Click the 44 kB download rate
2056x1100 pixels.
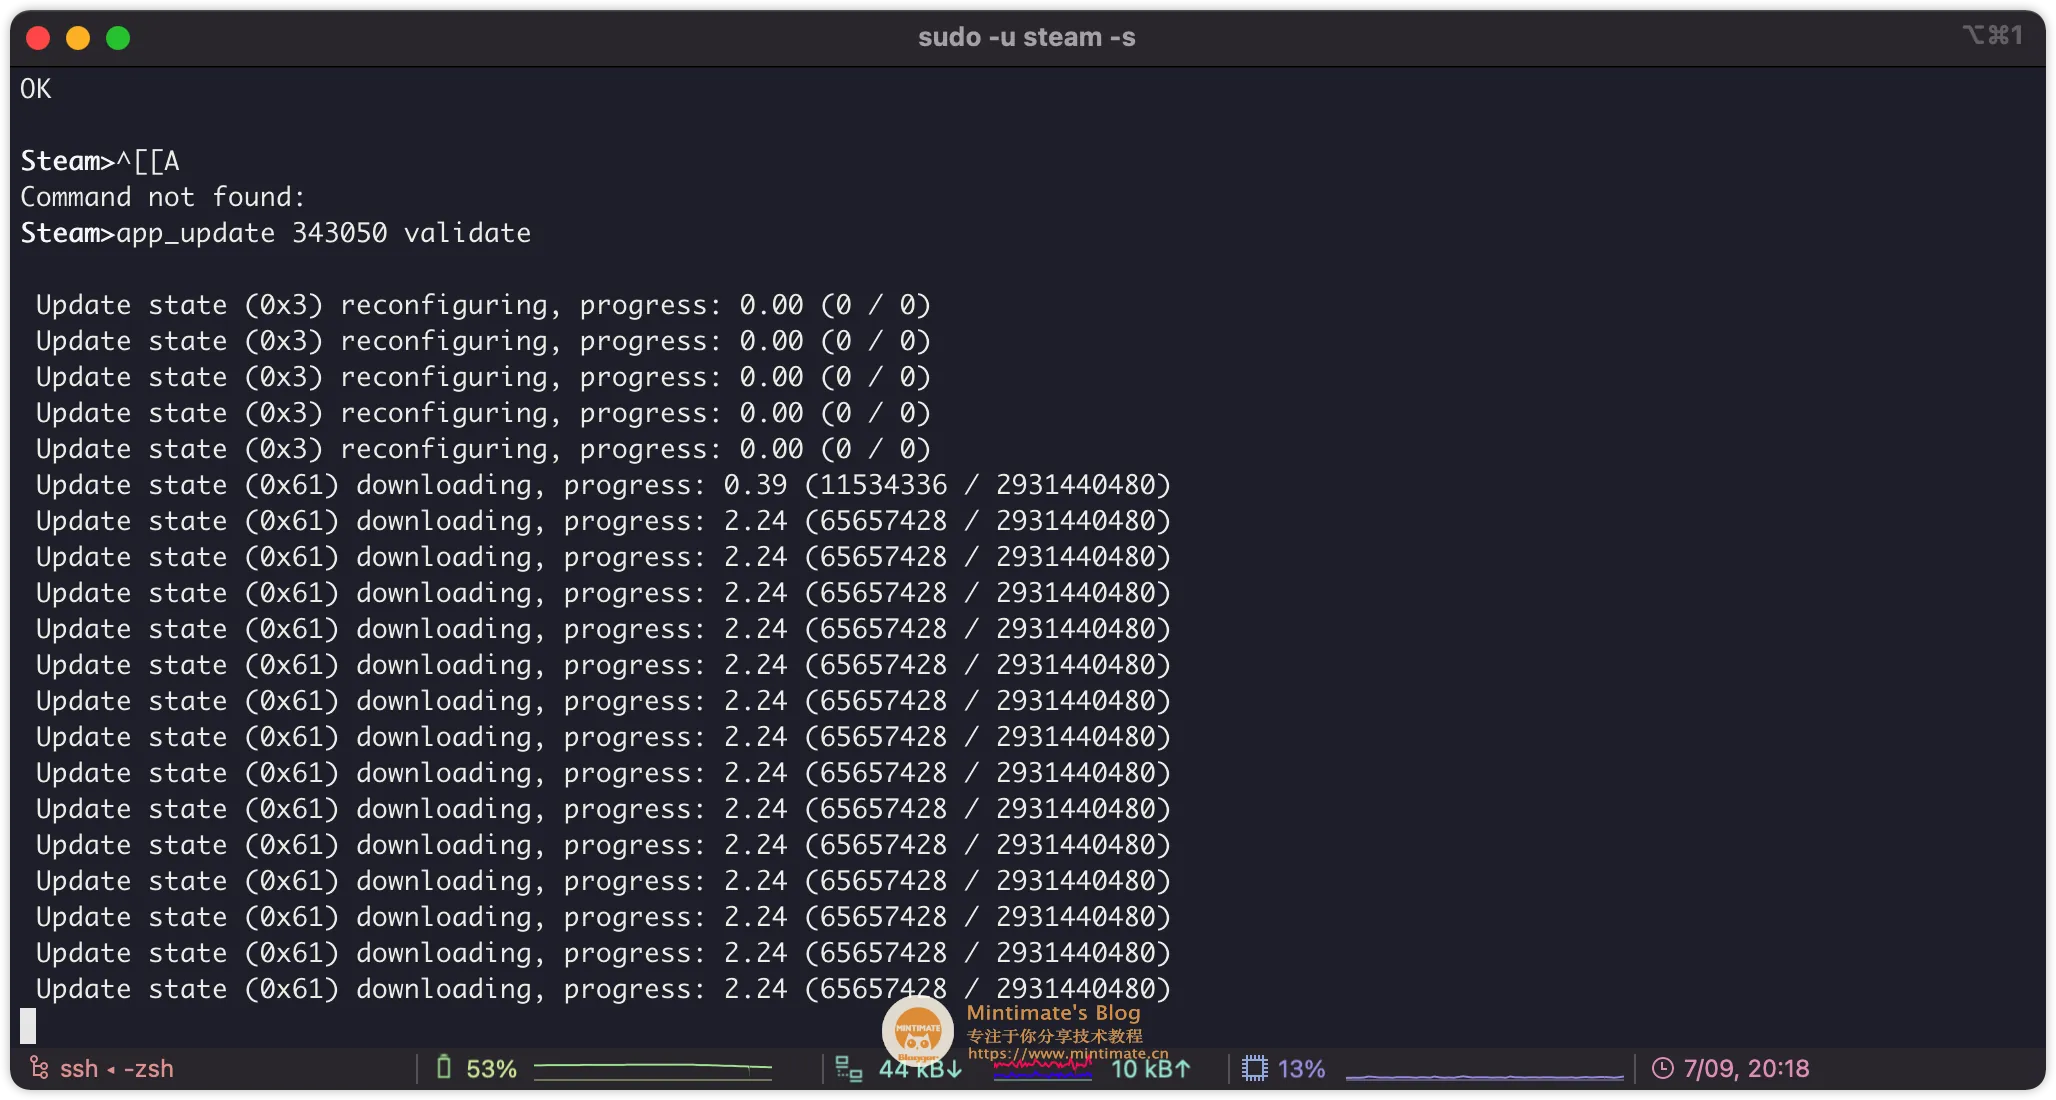coord(920,1069)
